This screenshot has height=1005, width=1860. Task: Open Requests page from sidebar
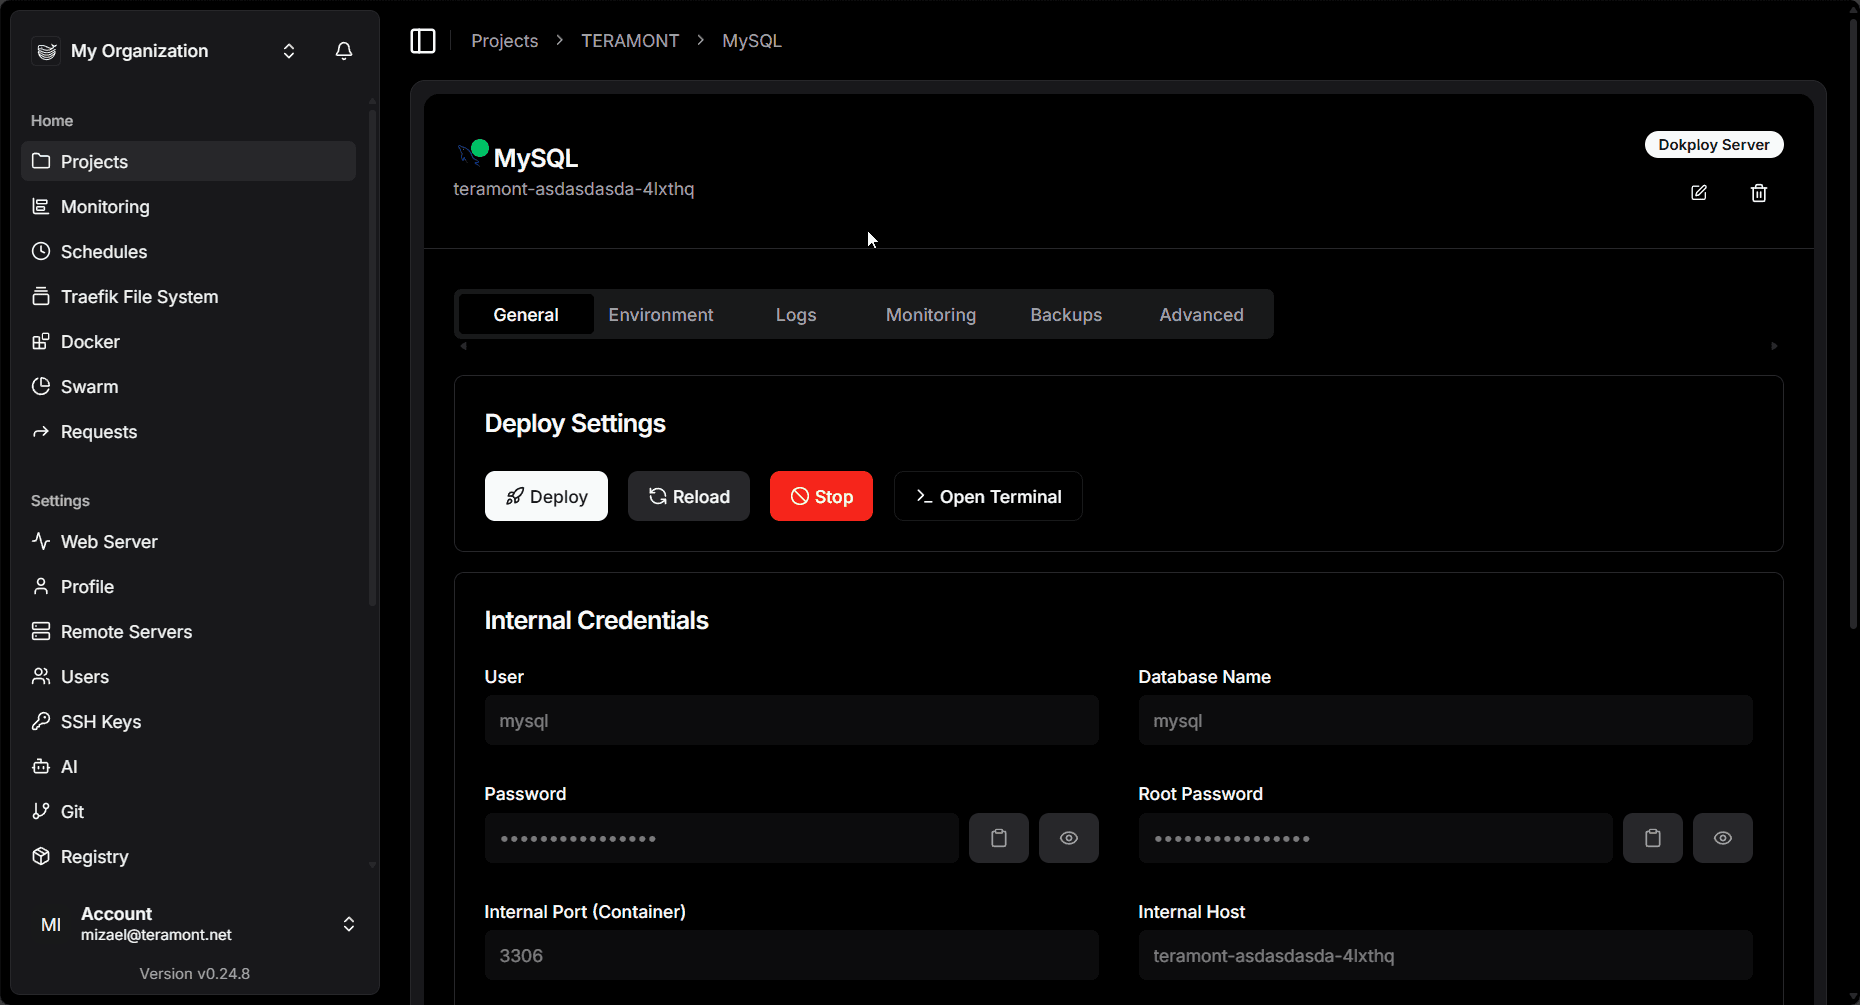click(188, 431)
